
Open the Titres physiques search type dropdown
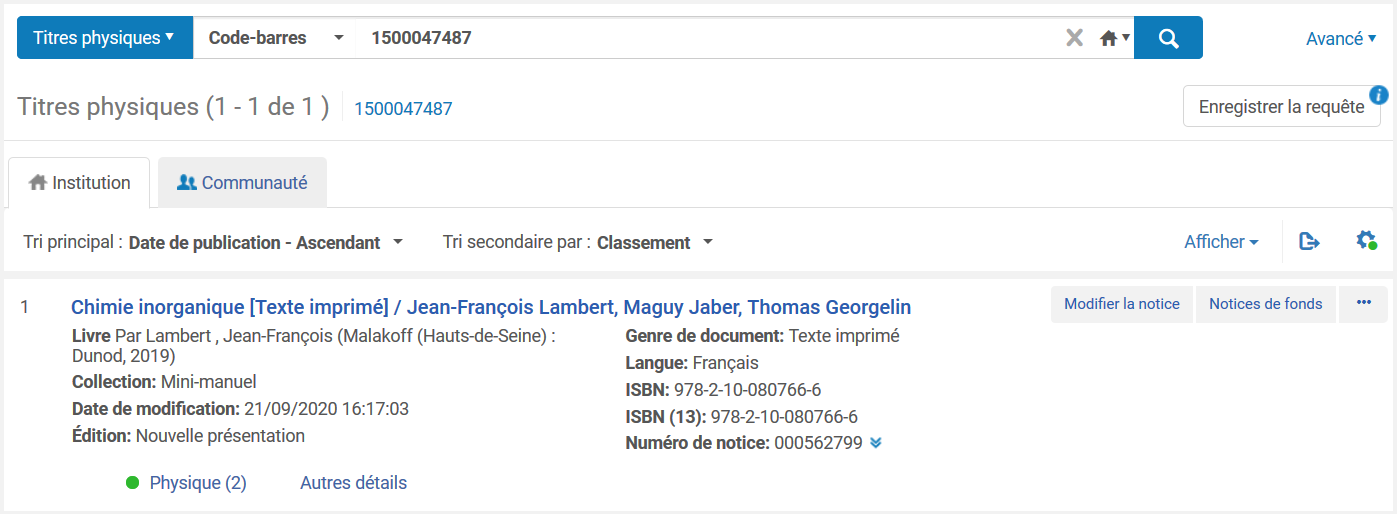(104, 38)
